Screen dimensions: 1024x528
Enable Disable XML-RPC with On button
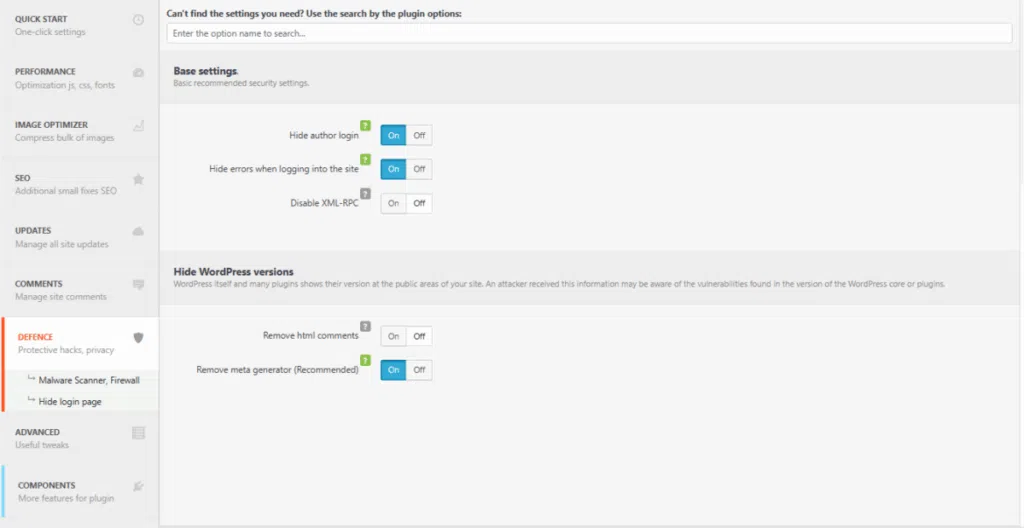point(394,203)
